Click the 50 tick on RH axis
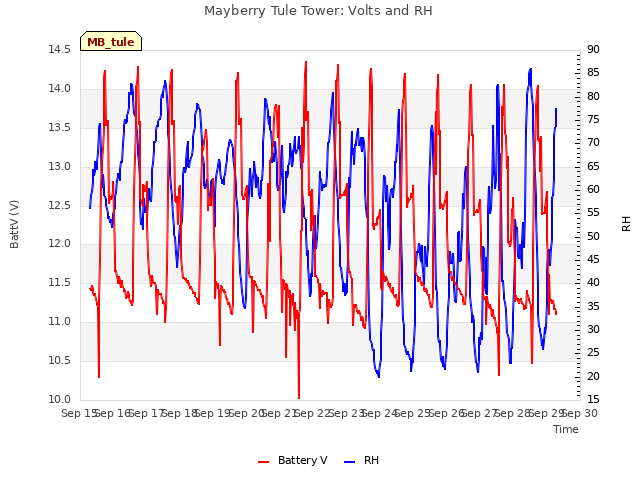This screenshot has width=640, height=480. 593,236
